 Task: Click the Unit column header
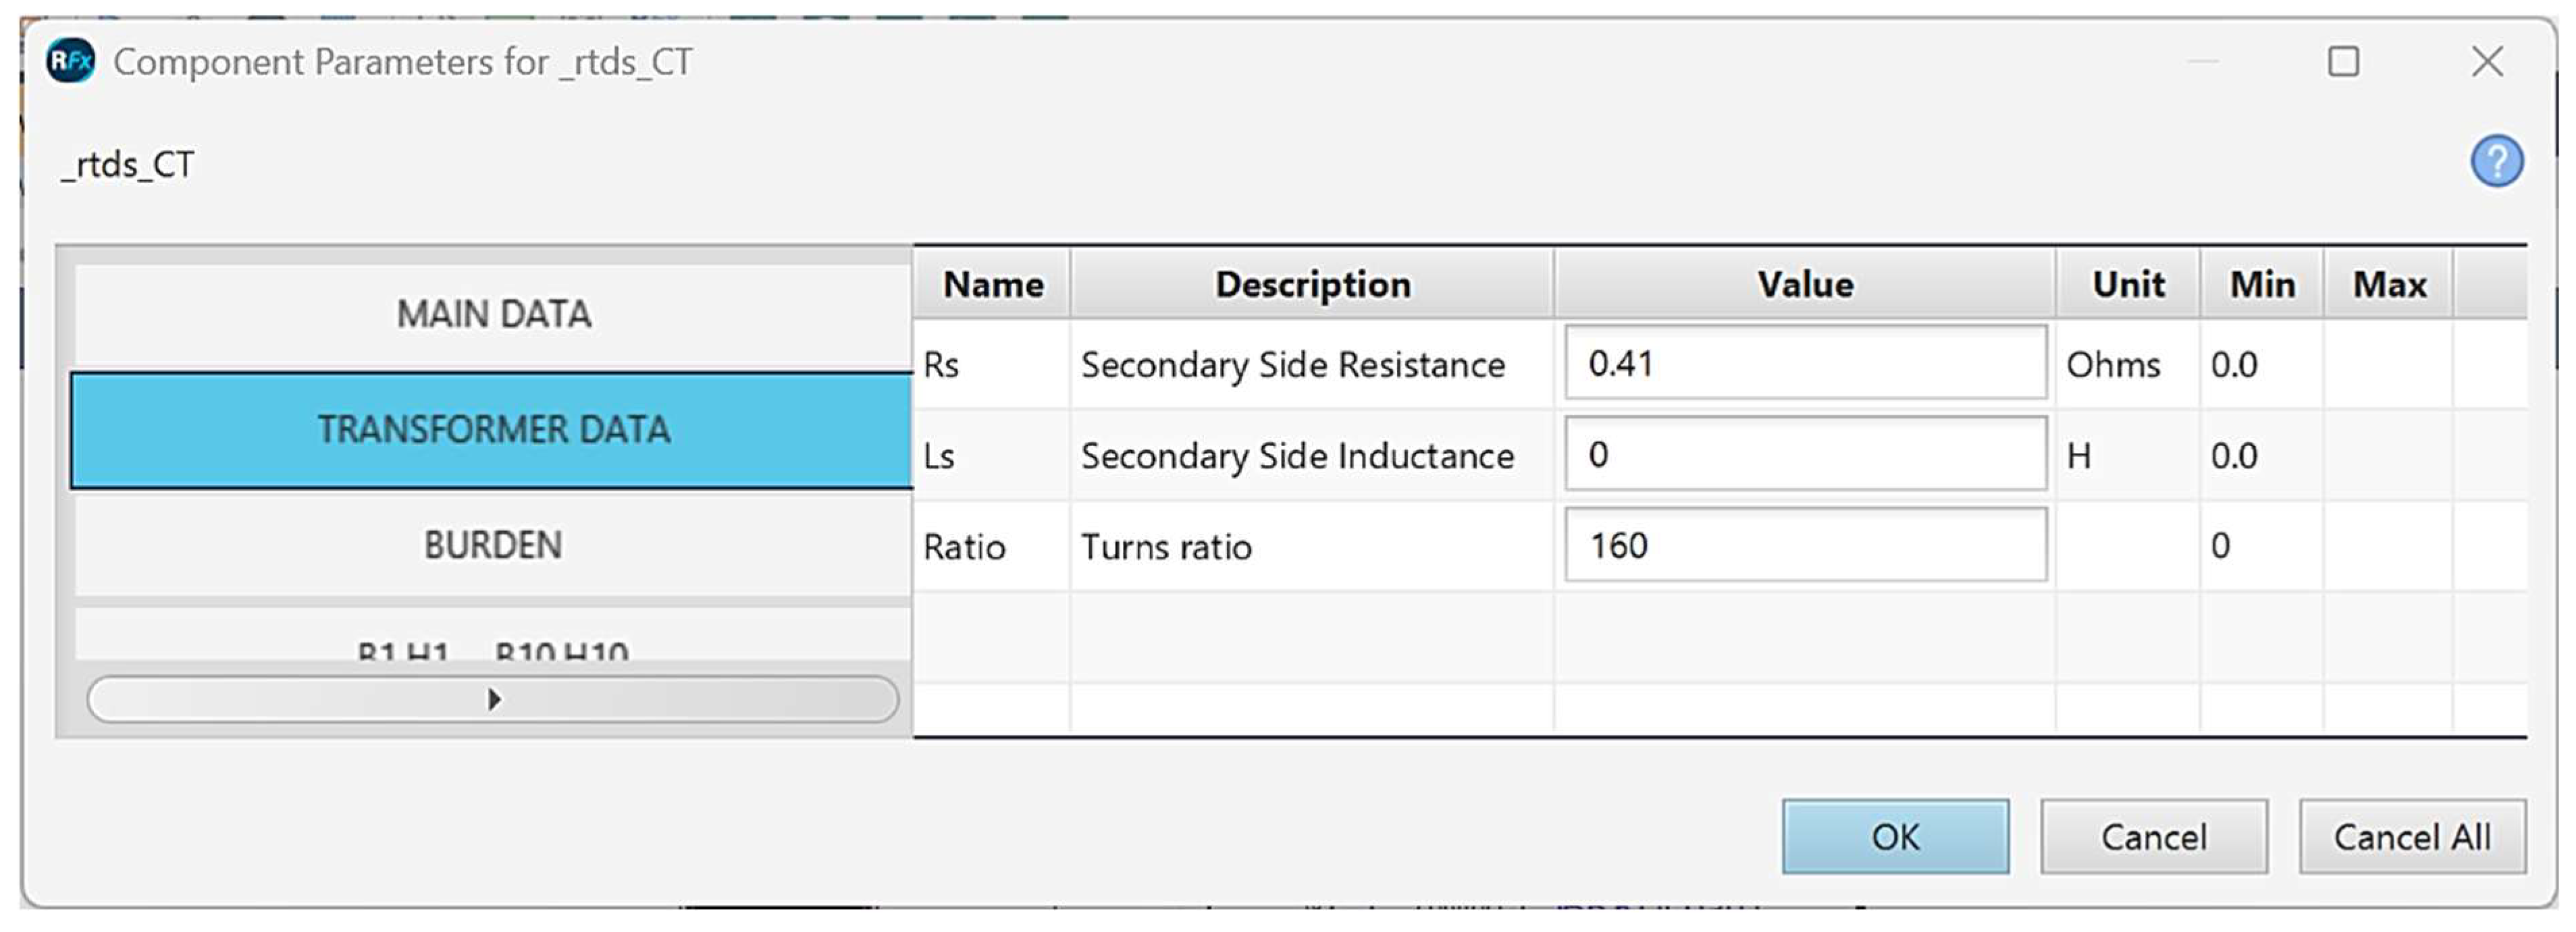coord(2127,285)
